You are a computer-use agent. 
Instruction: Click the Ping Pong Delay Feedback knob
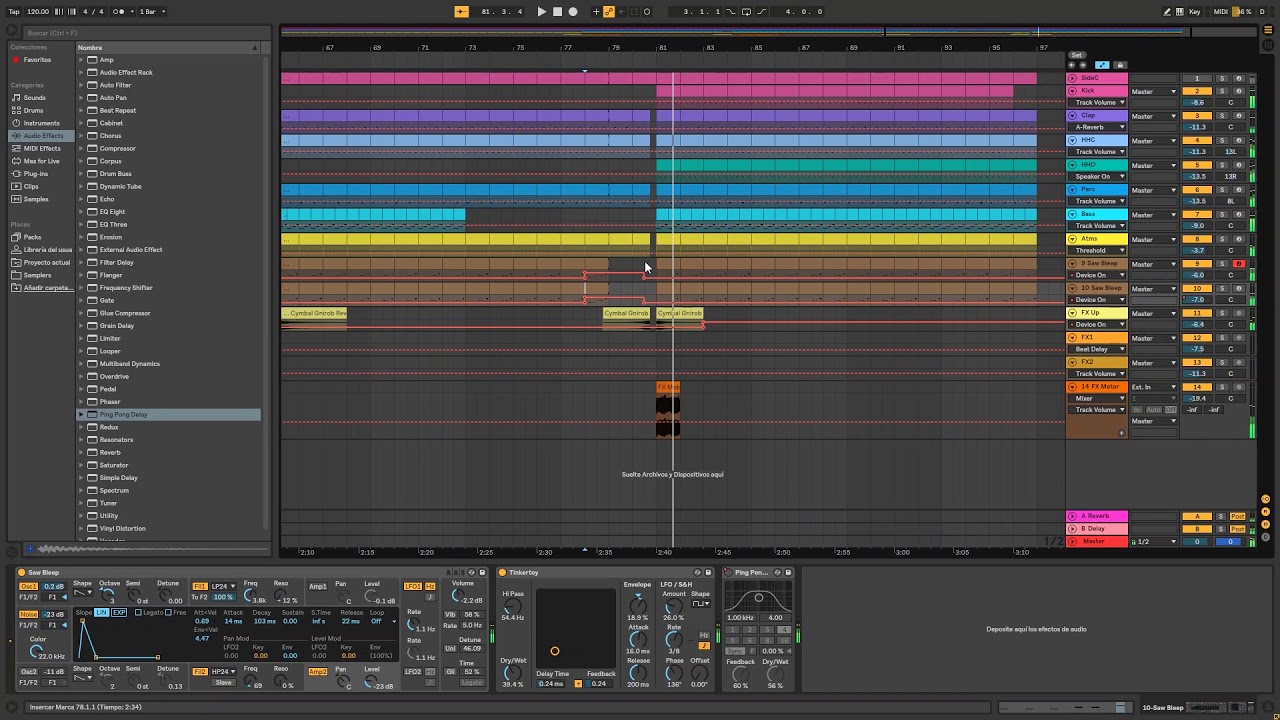coord(740,673)
